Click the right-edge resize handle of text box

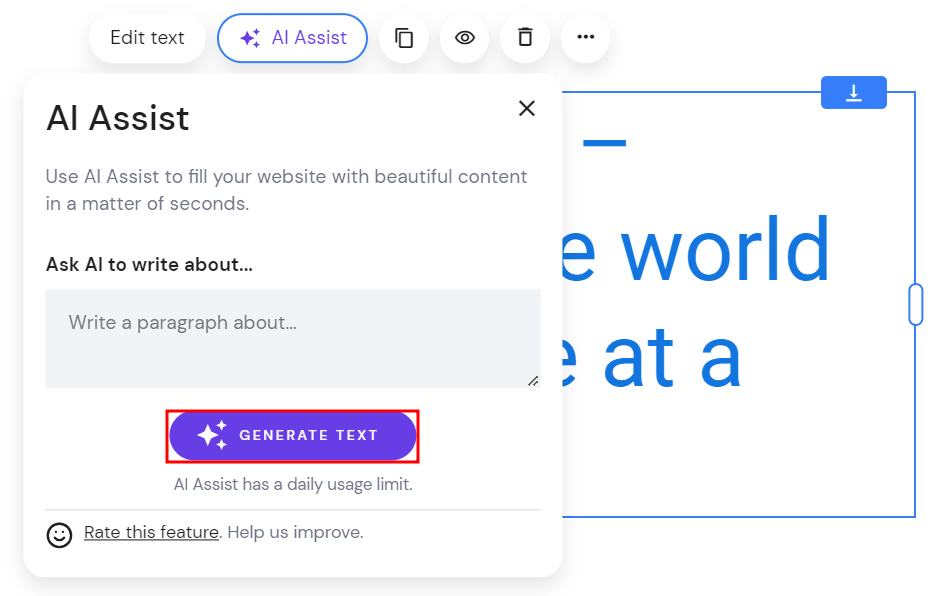pos(915,304)
